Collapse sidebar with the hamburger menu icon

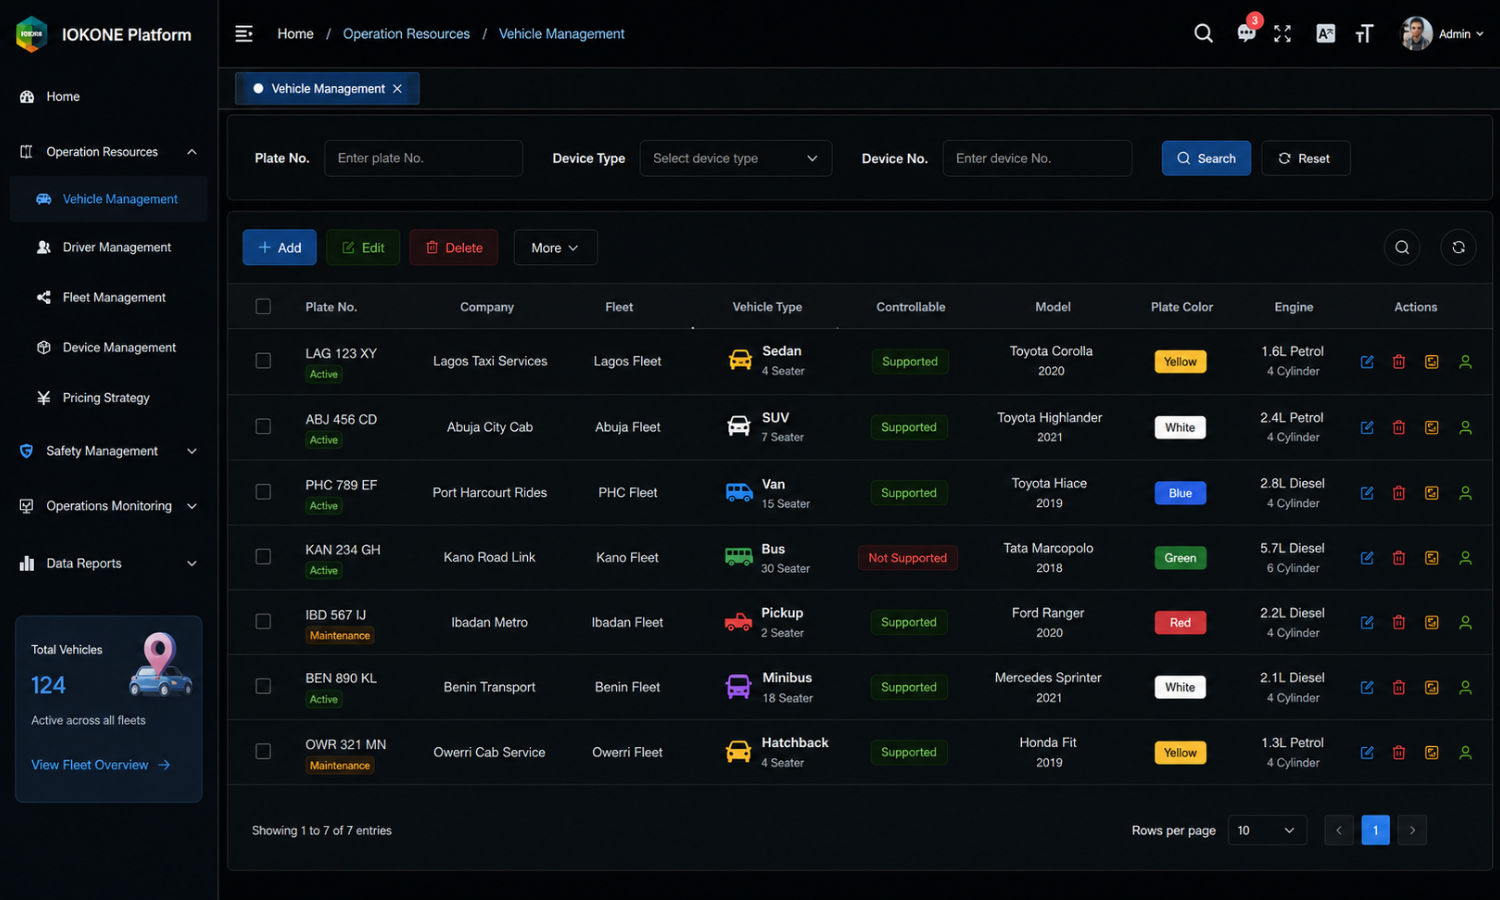point(244,34)
